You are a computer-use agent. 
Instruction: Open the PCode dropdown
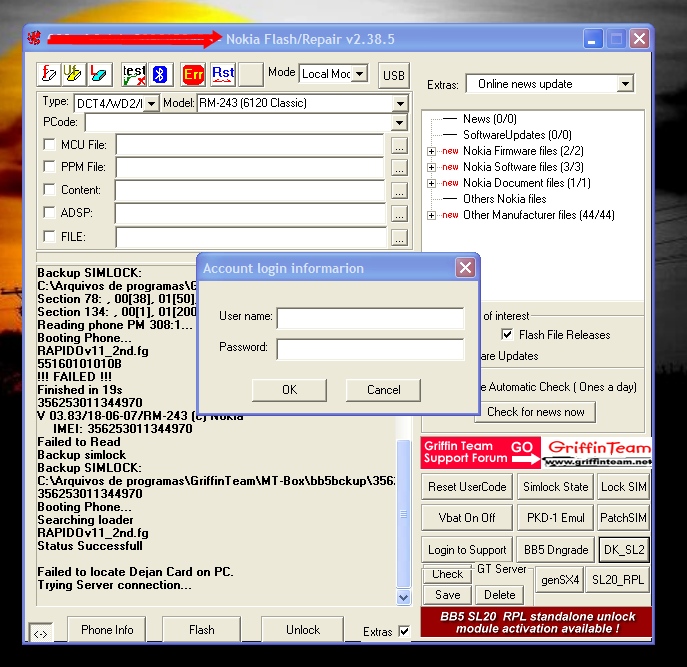coord(399,122)
